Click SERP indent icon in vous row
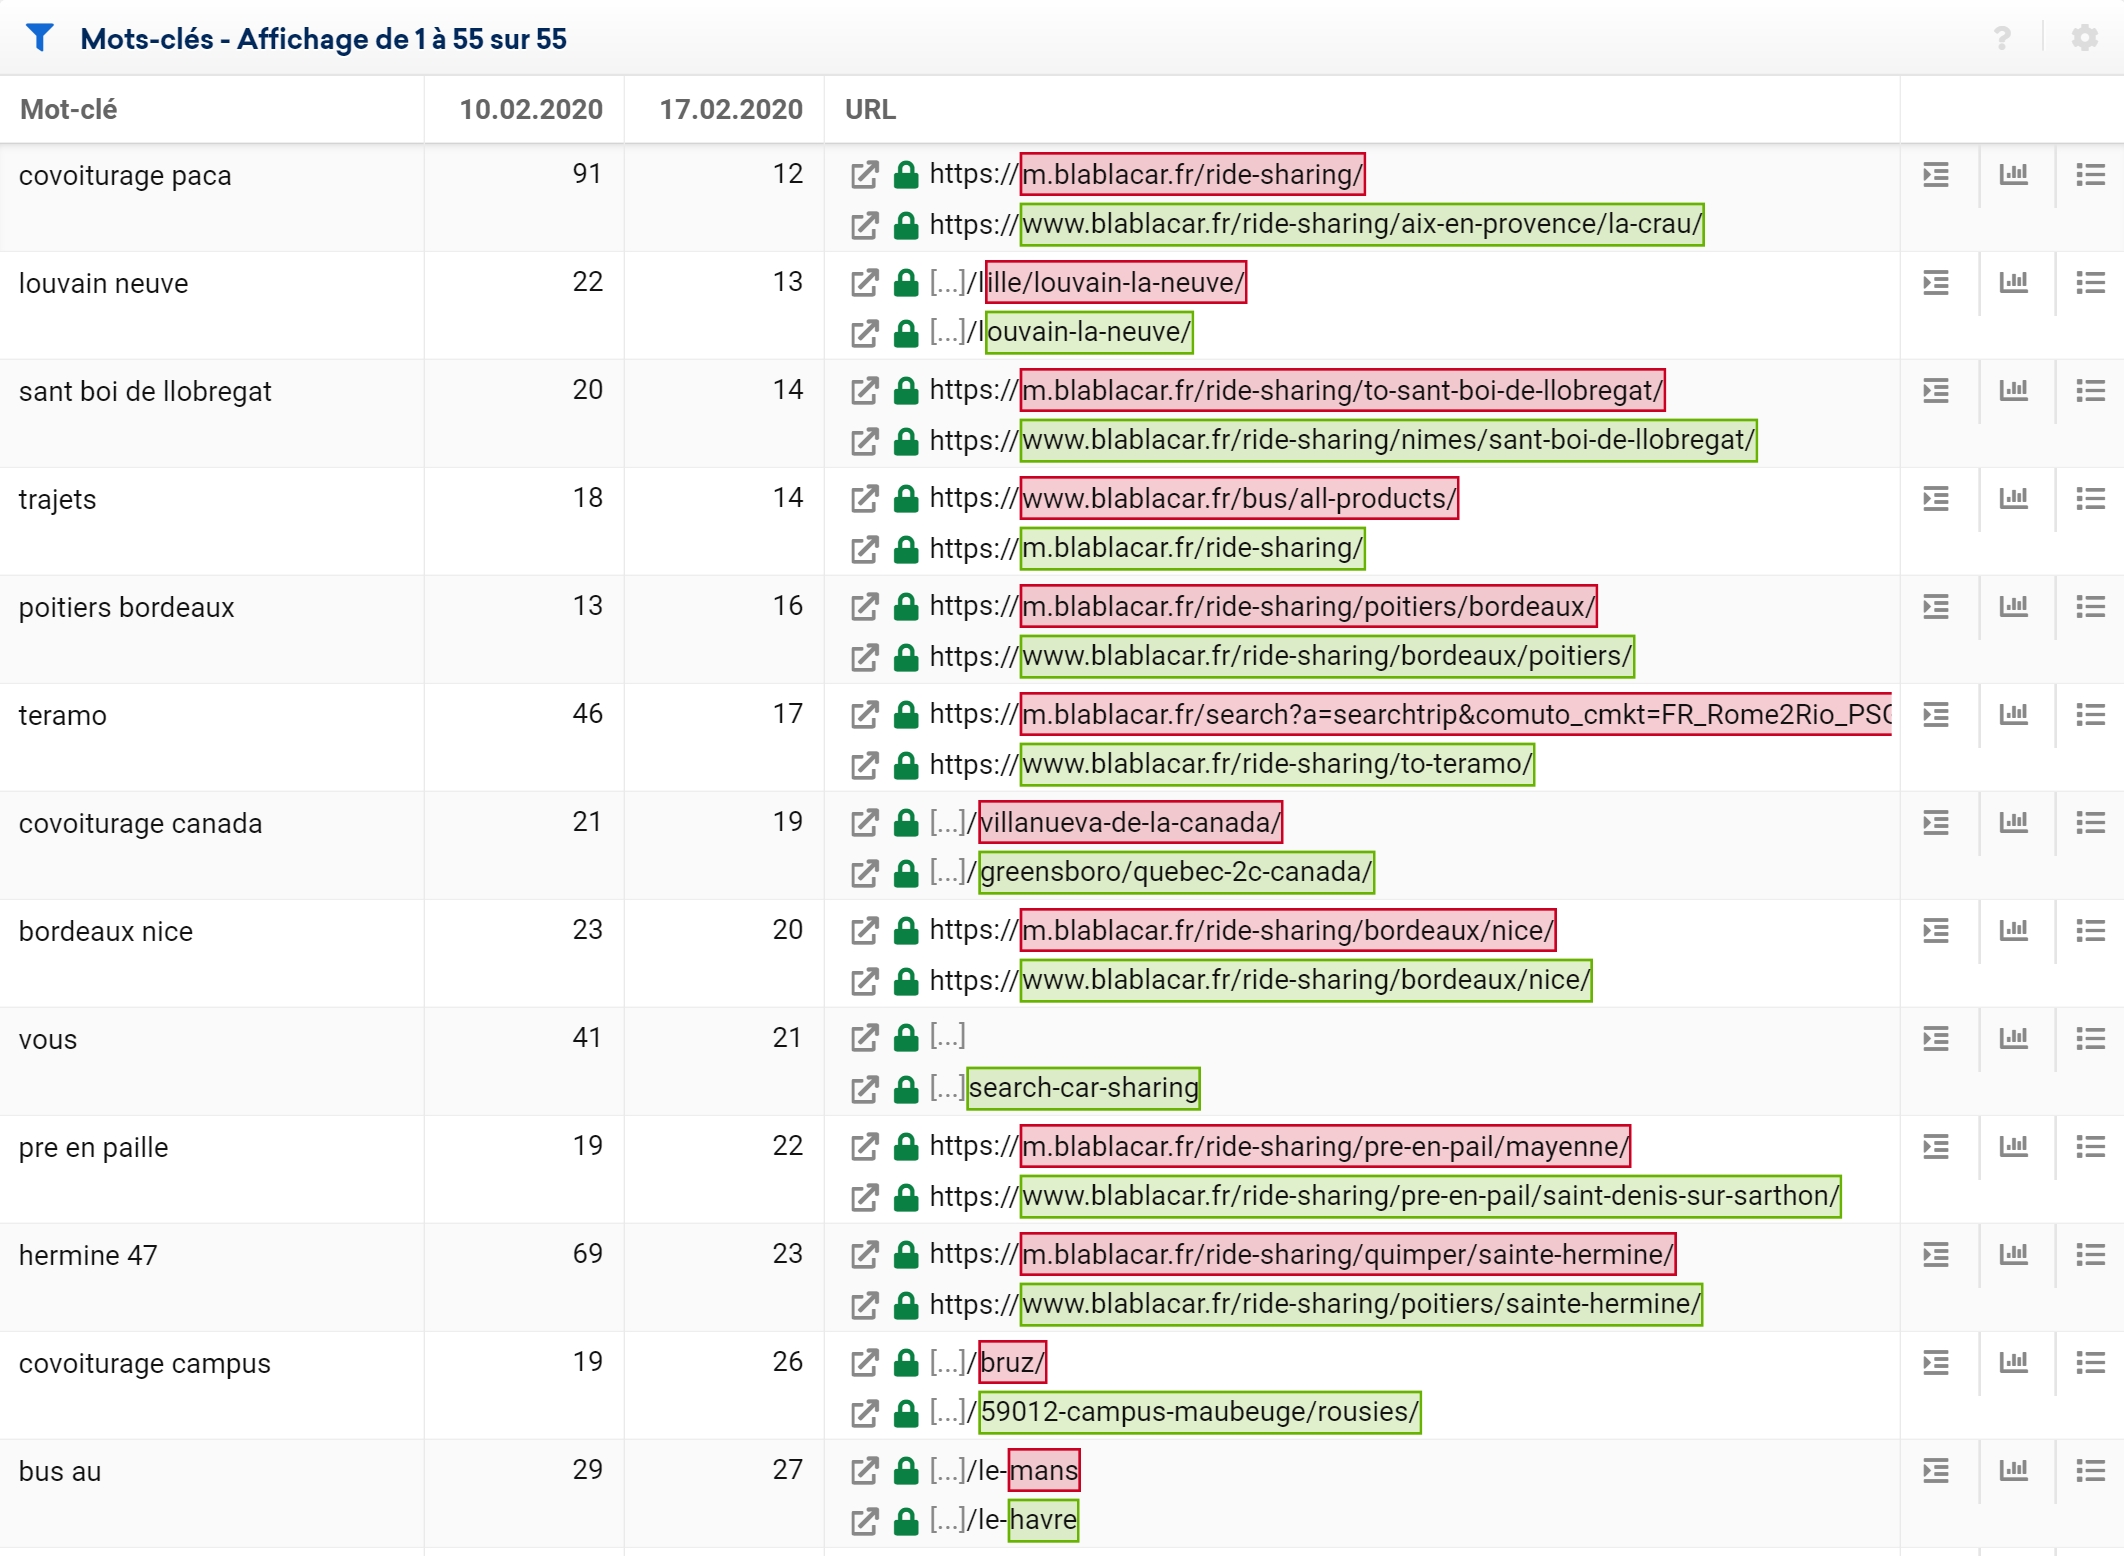2124x1556 pixels. tap(1936, 1039)
